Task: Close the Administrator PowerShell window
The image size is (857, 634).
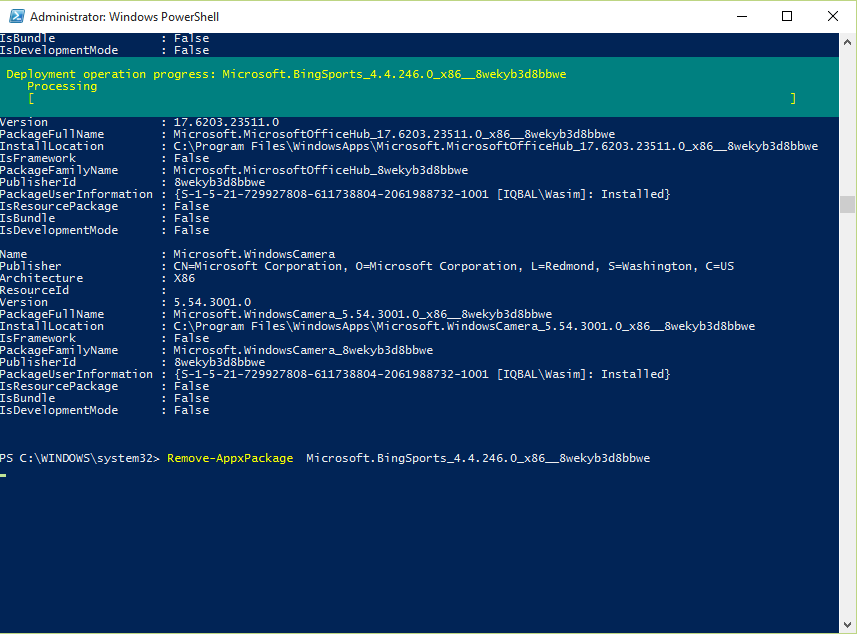Action: point(833,17)
